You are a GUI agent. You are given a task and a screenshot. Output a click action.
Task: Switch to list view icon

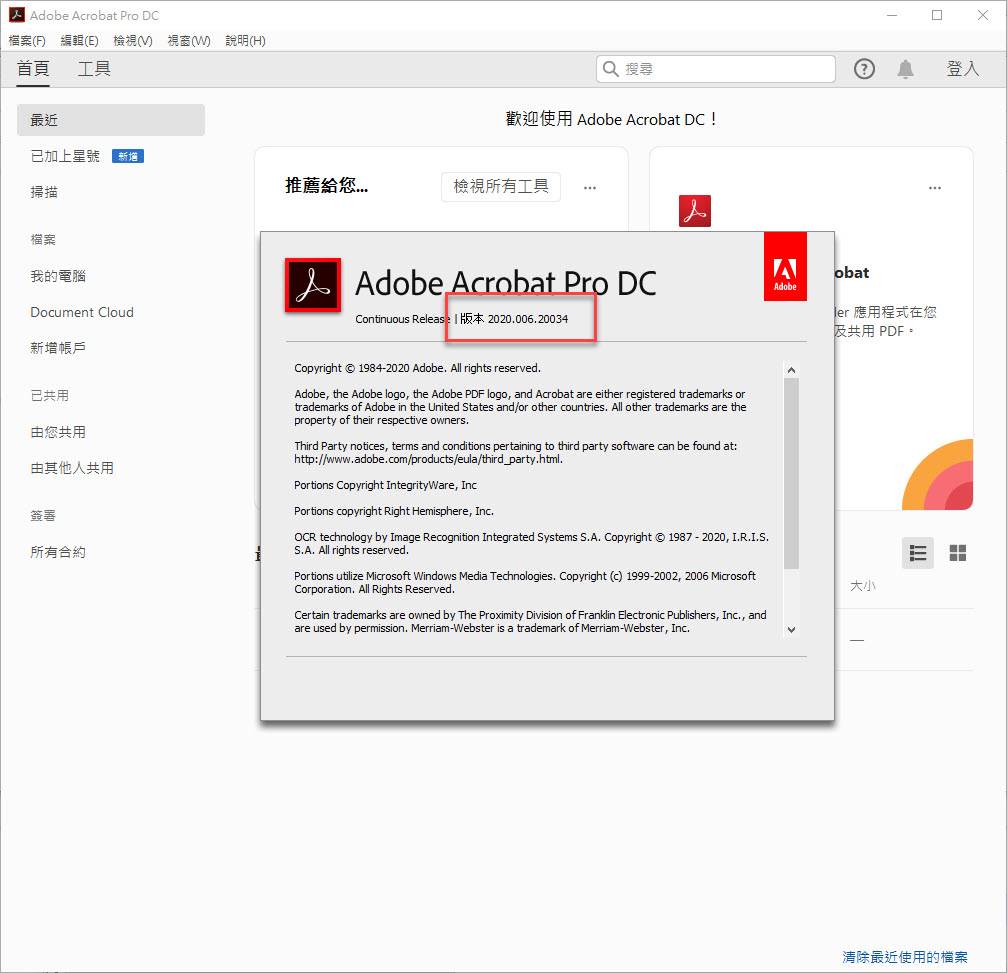[917, 553]
